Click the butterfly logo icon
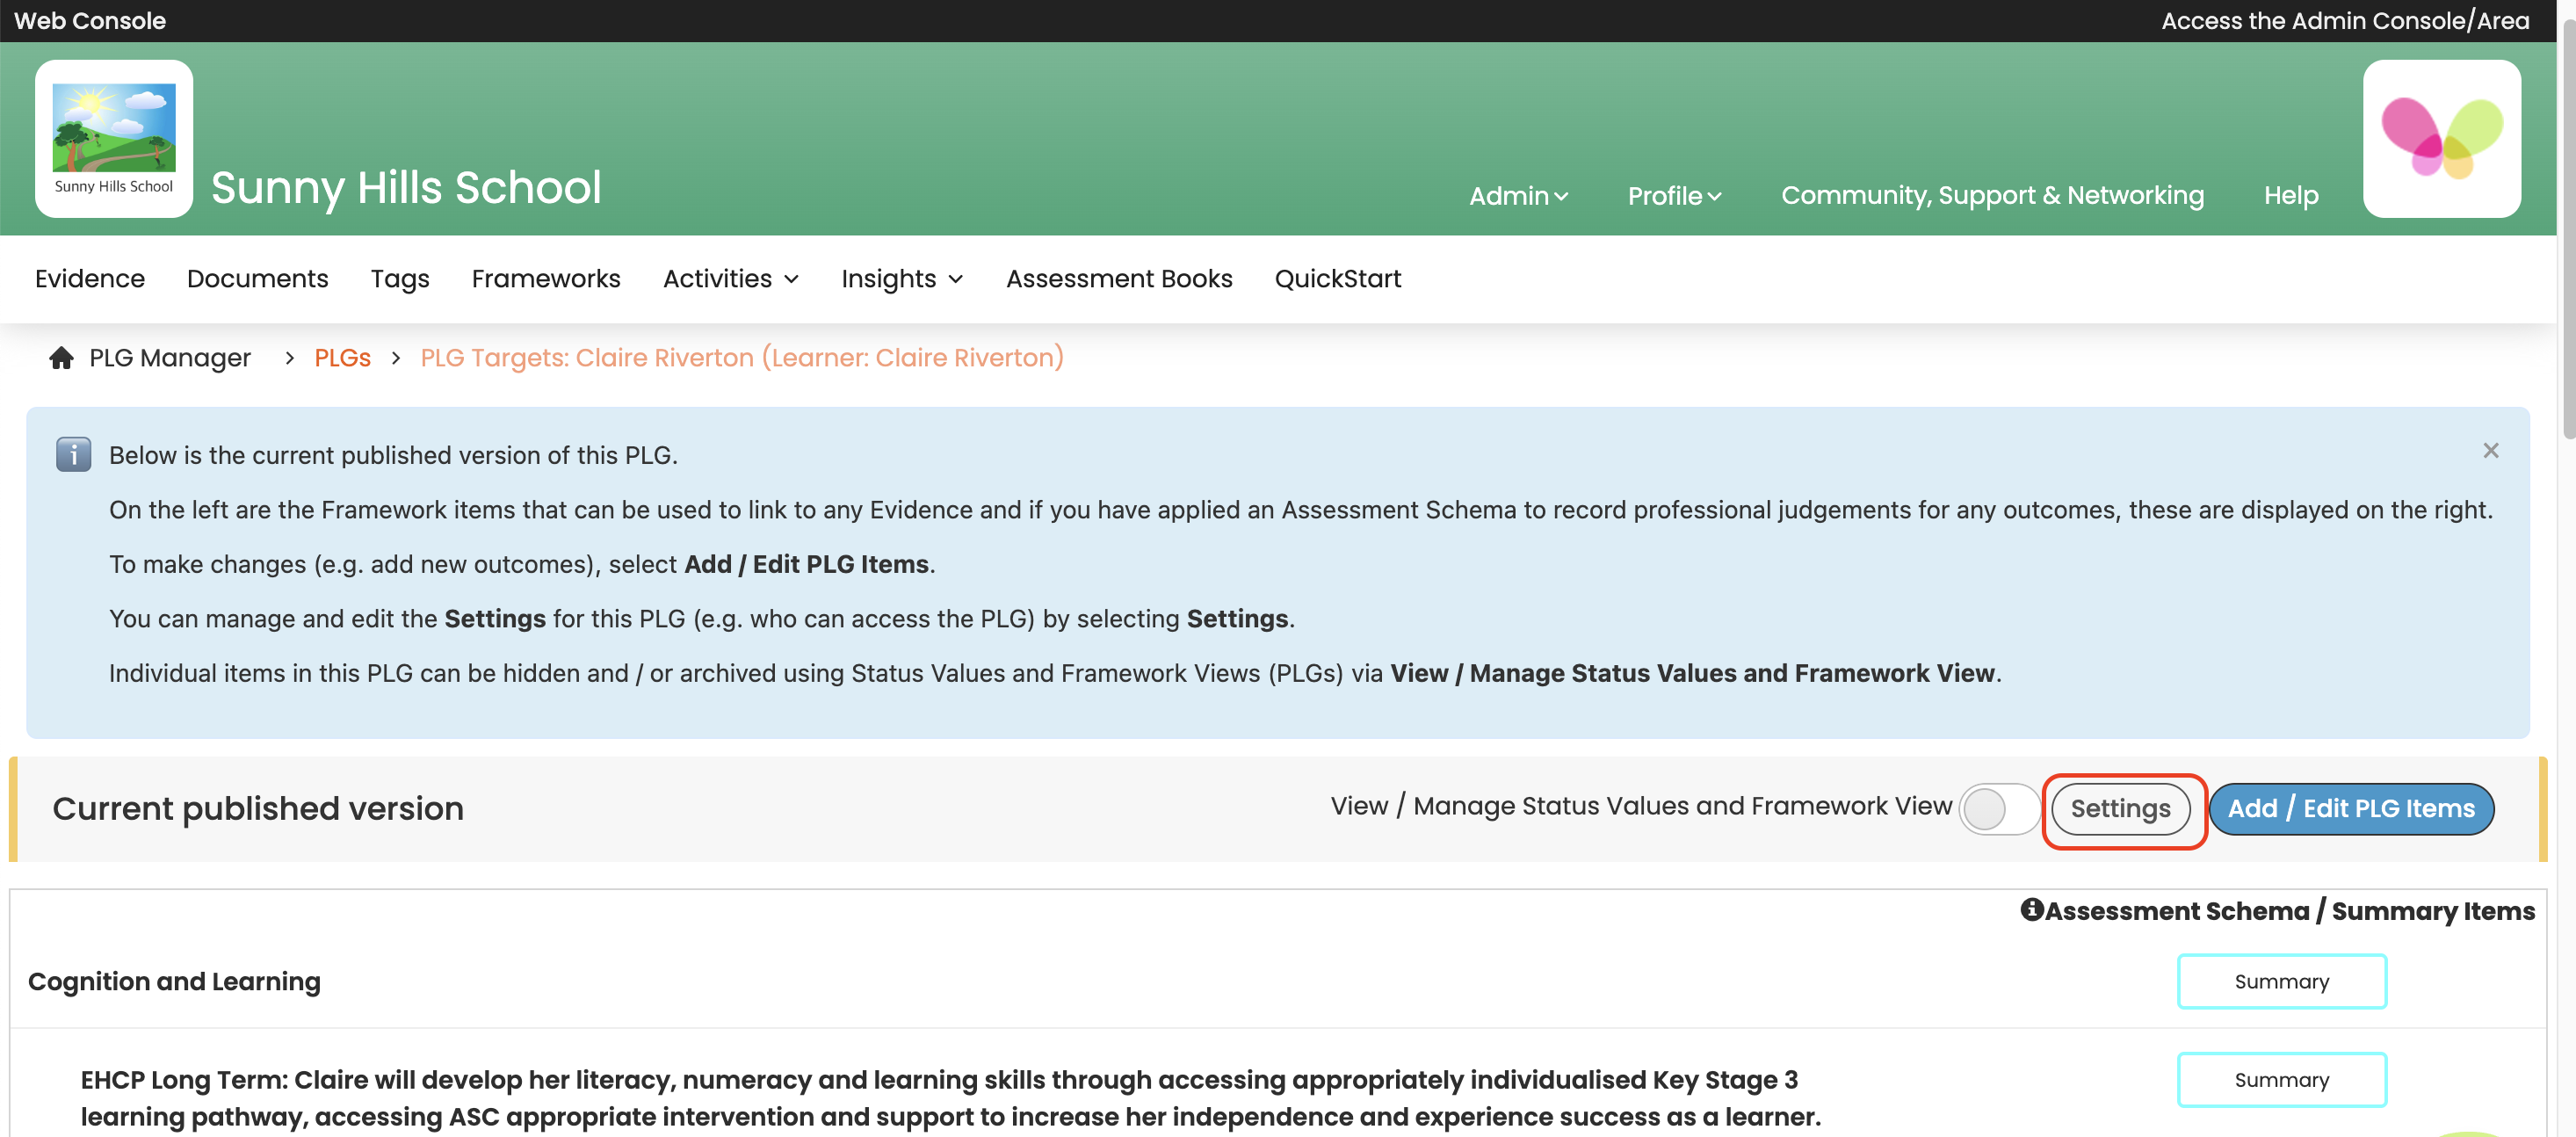Viewport: 2576px width, 1137px height. click(x=2440, y=138)
